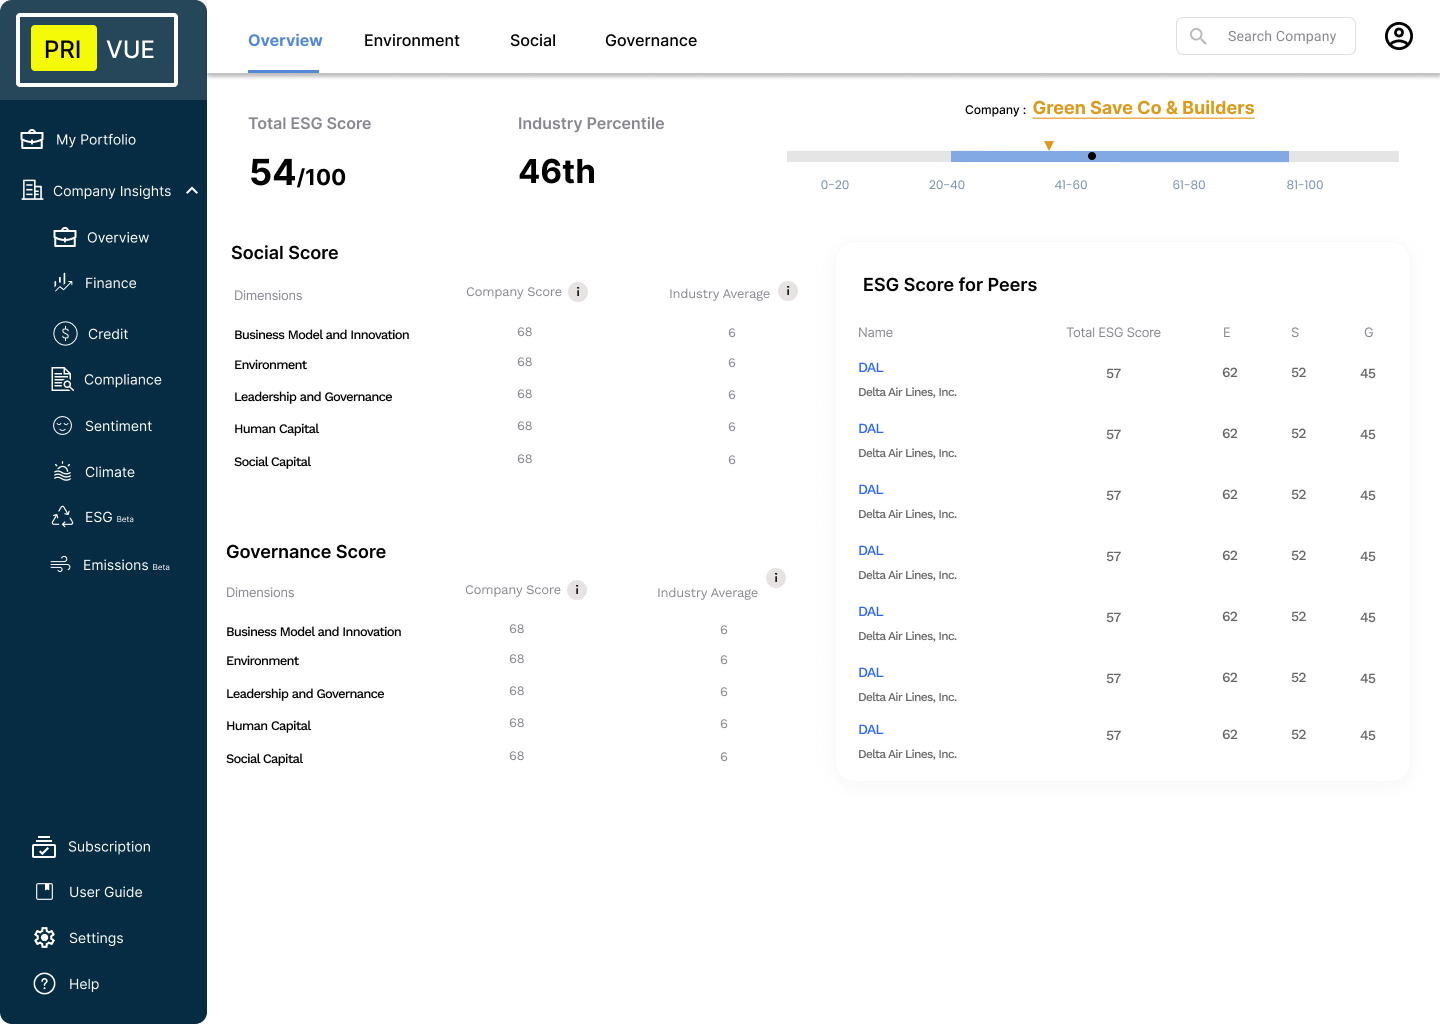Click the Settings gear icon
The width and height of the screenshot is (1440, 1024).
(x=45, y=937)
